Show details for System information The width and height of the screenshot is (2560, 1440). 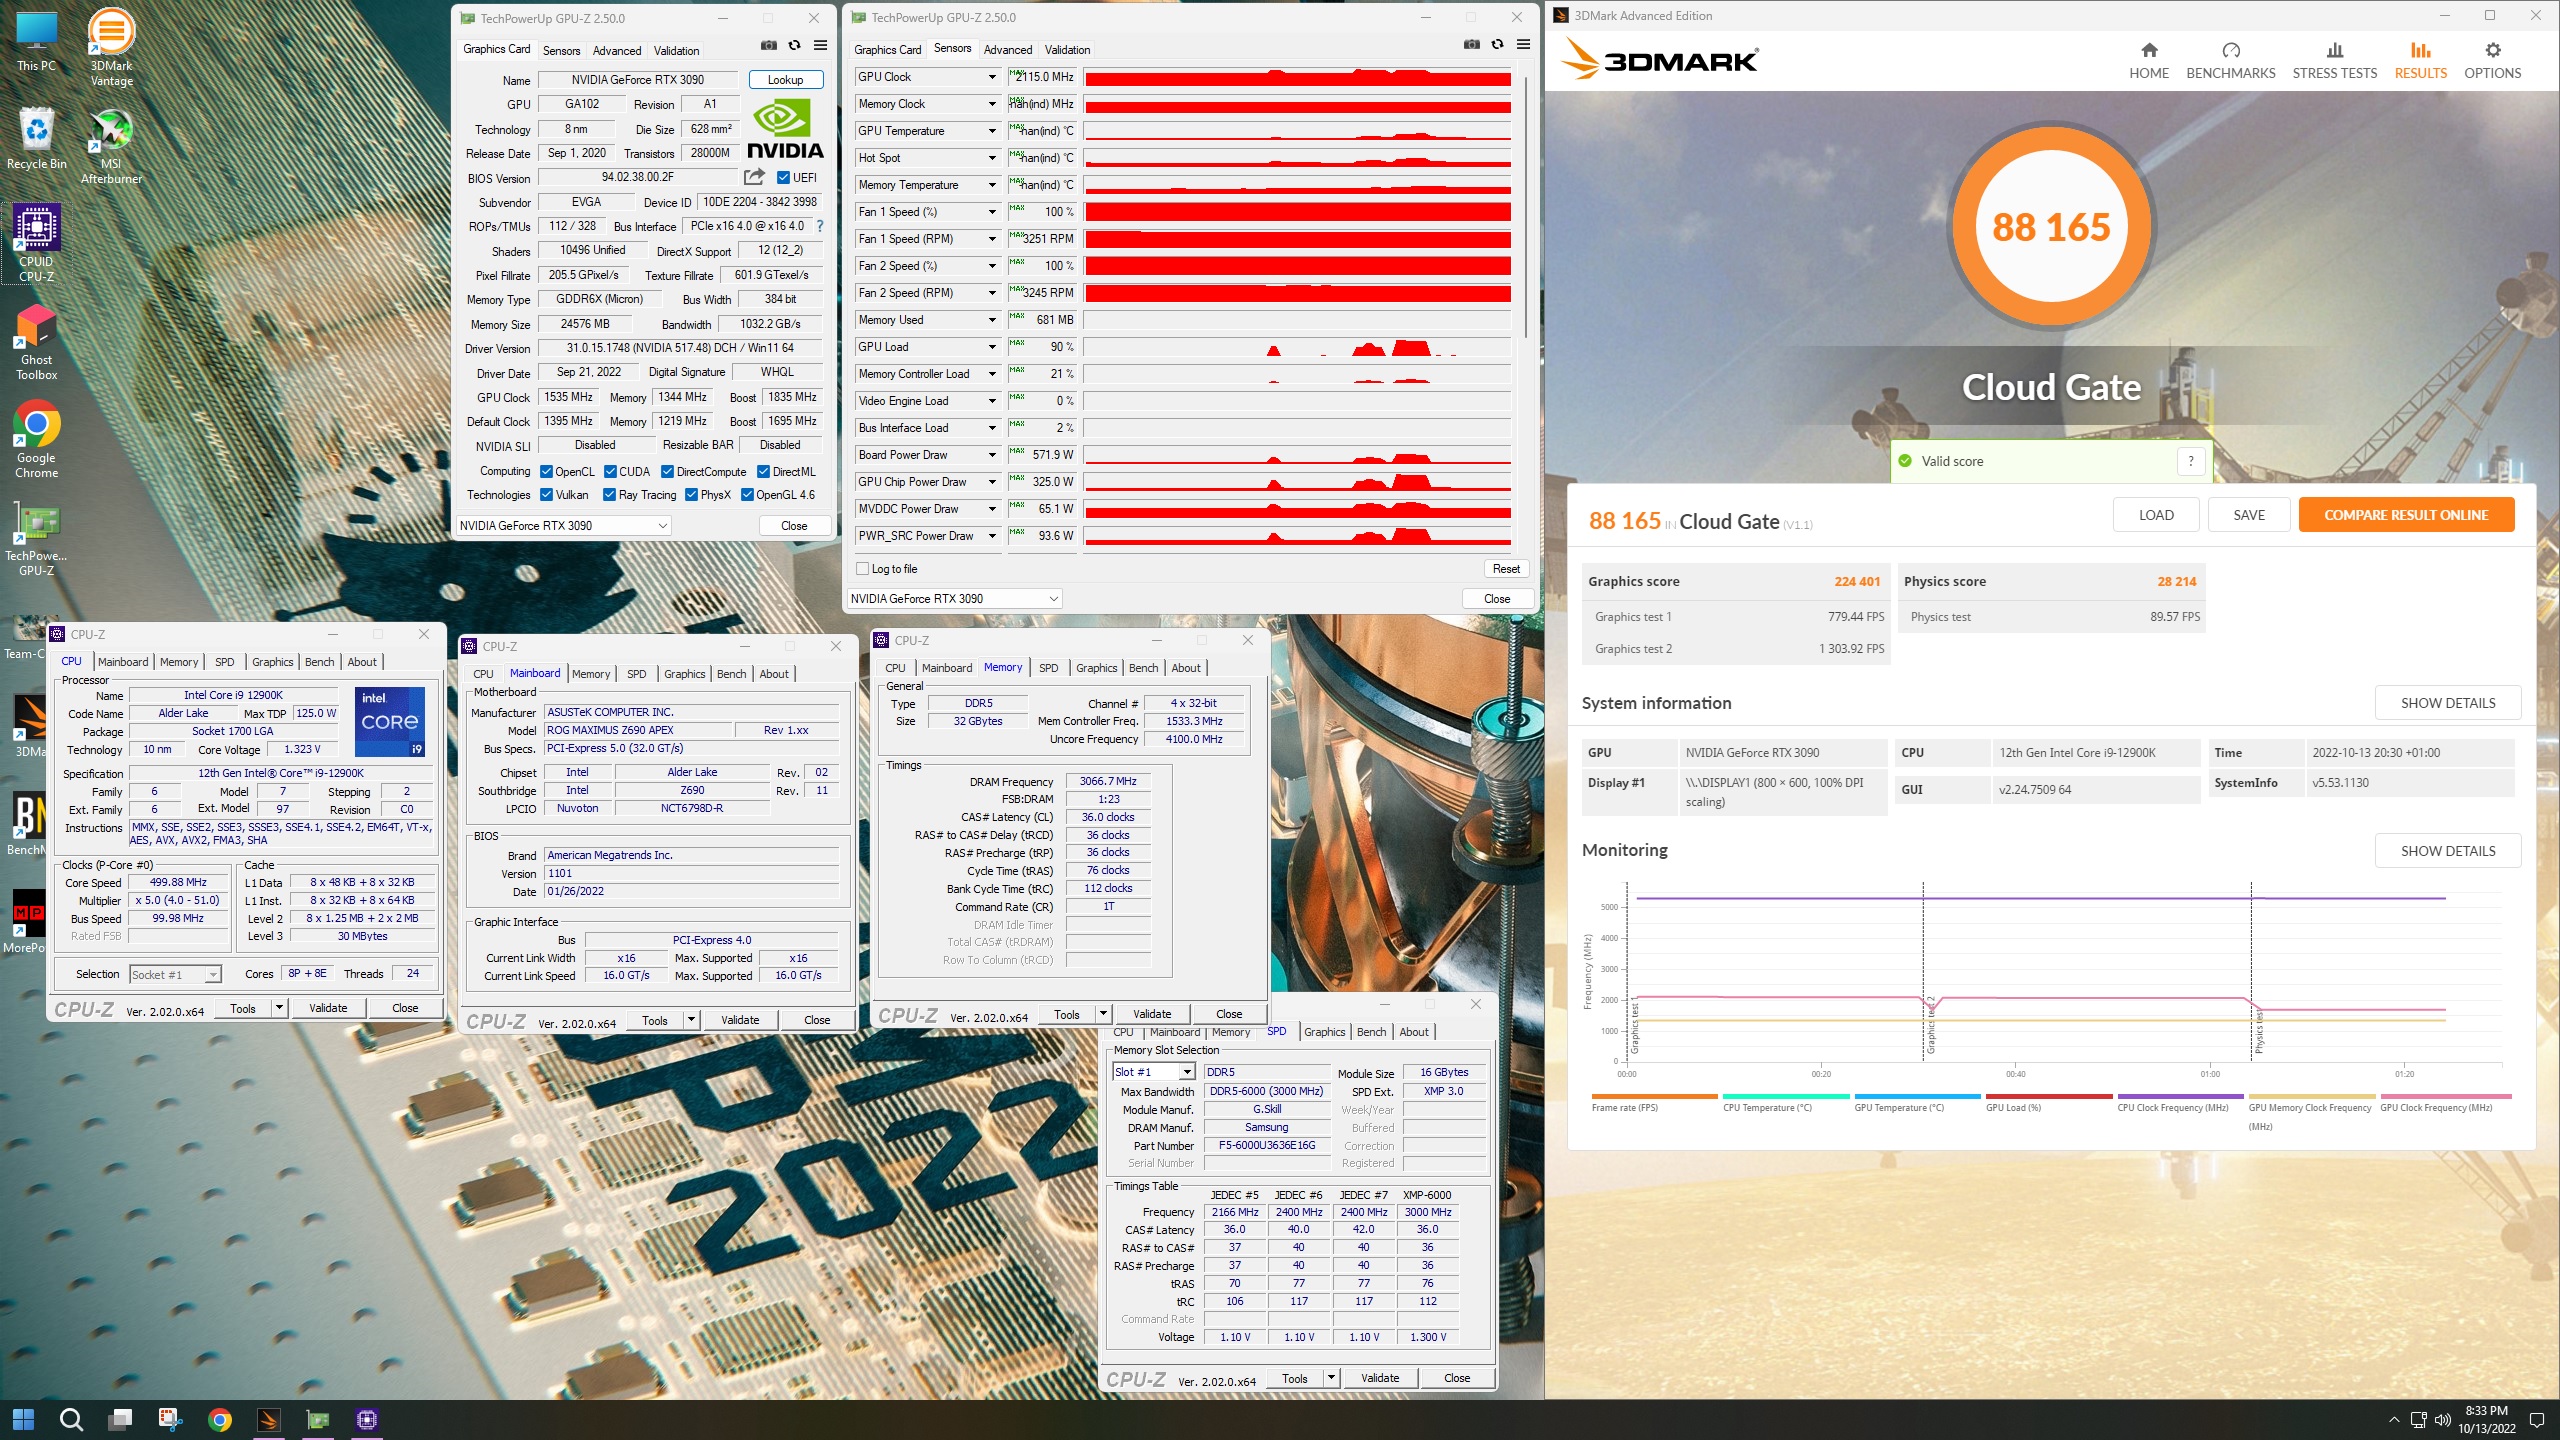2448,703
